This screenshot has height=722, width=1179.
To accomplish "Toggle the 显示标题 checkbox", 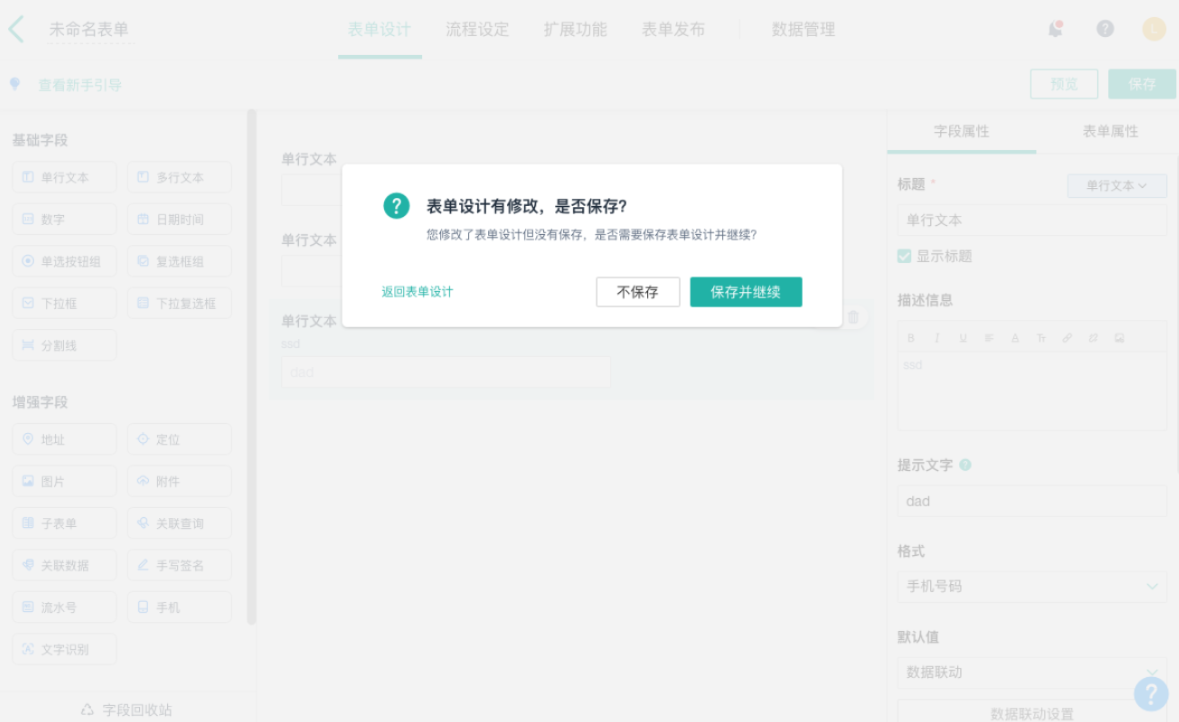I will click(905, 256).
